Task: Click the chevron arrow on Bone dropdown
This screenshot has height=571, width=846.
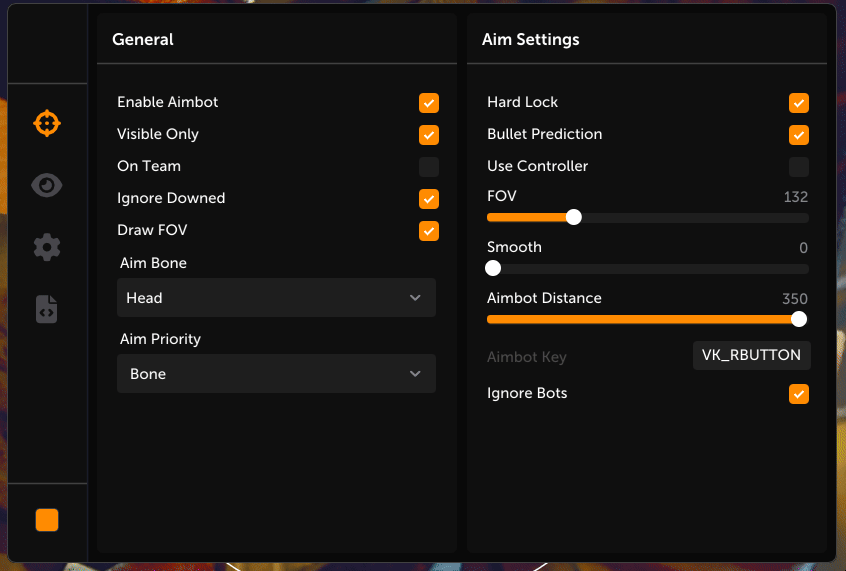Action: [416, 374]
